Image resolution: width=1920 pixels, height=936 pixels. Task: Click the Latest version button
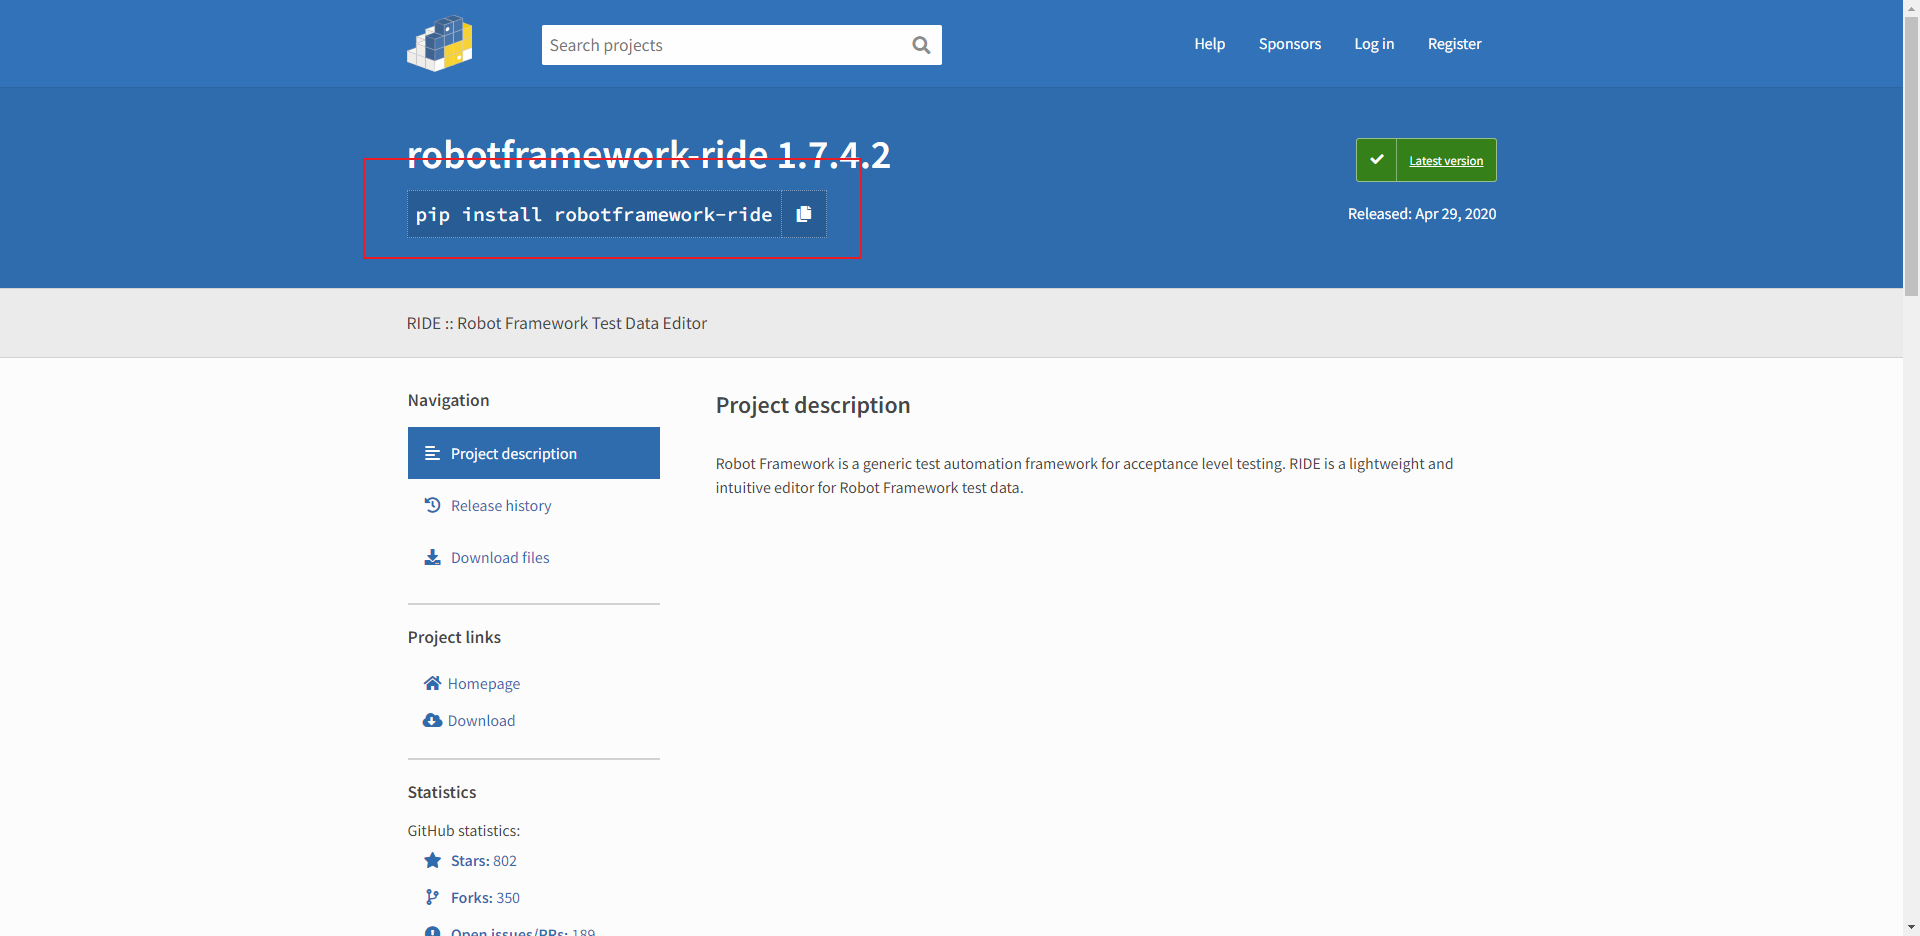[1426, 160]
